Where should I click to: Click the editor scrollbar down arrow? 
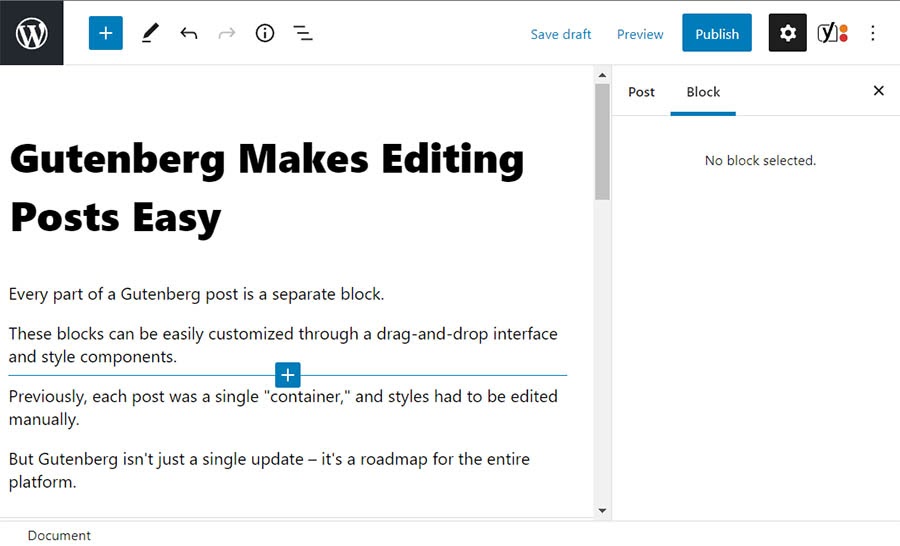pos(602,510)
